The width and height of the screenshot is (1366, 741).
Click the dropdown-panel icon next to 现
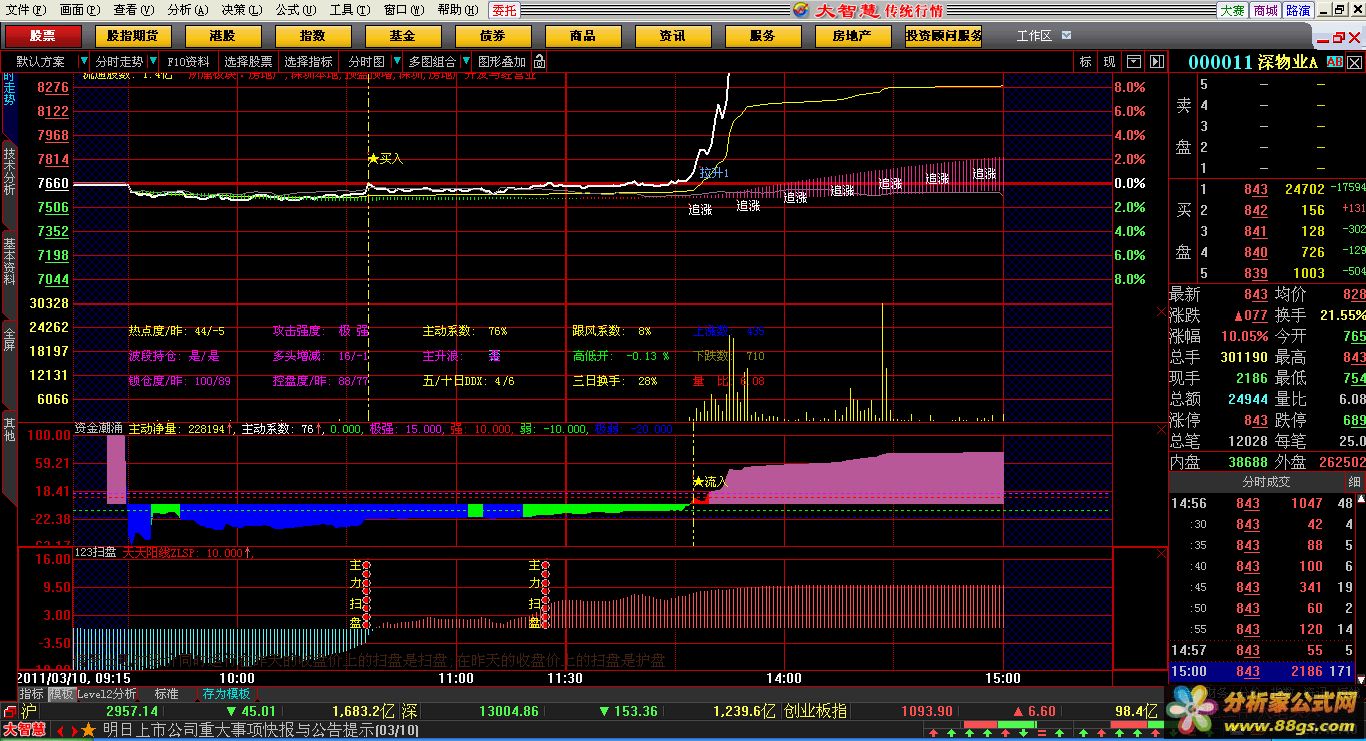1133,62
